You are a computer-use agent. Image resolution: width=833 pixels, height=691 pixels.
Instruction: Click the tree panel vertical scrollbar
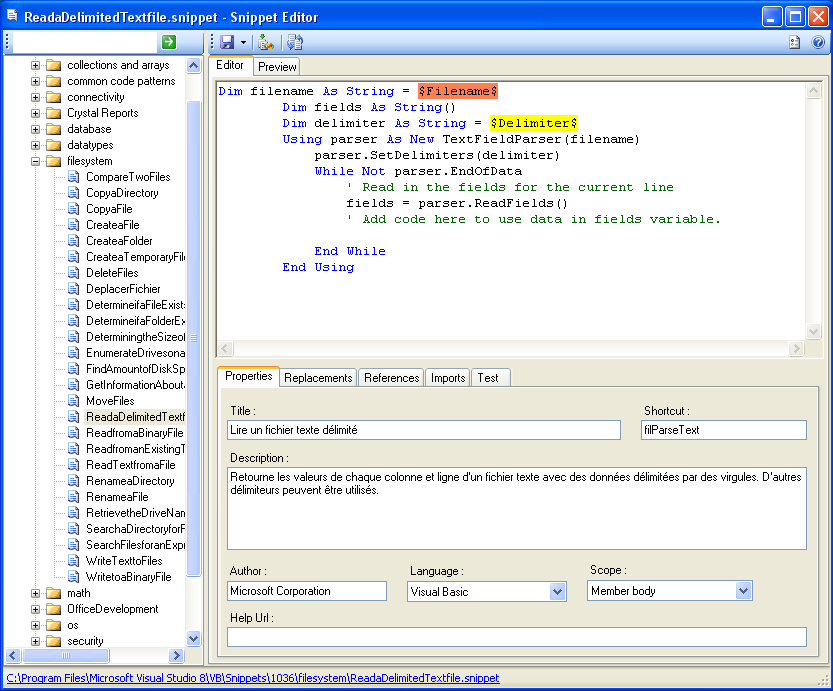tap(194, 340)
